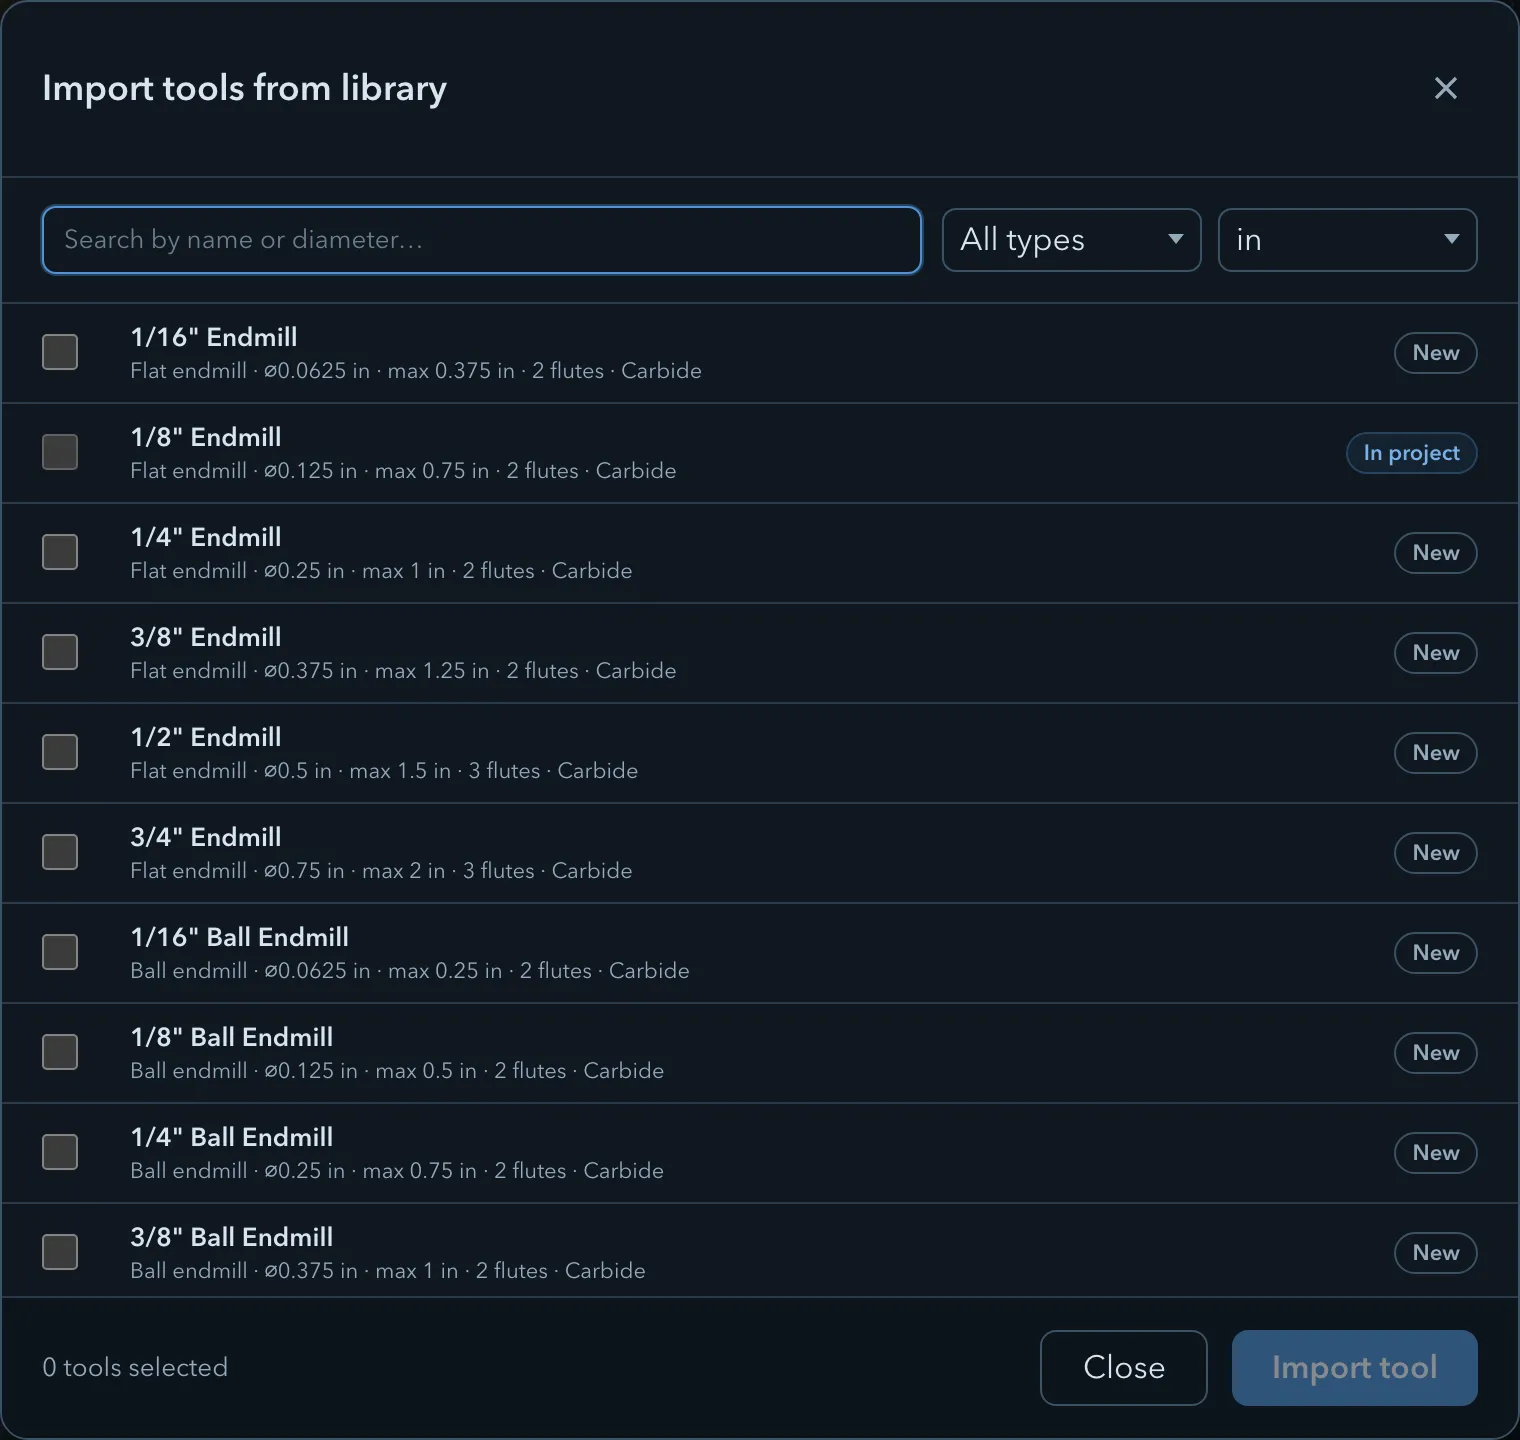
Task: Click the 3/4" Endmill tool name
Action: 206,837
